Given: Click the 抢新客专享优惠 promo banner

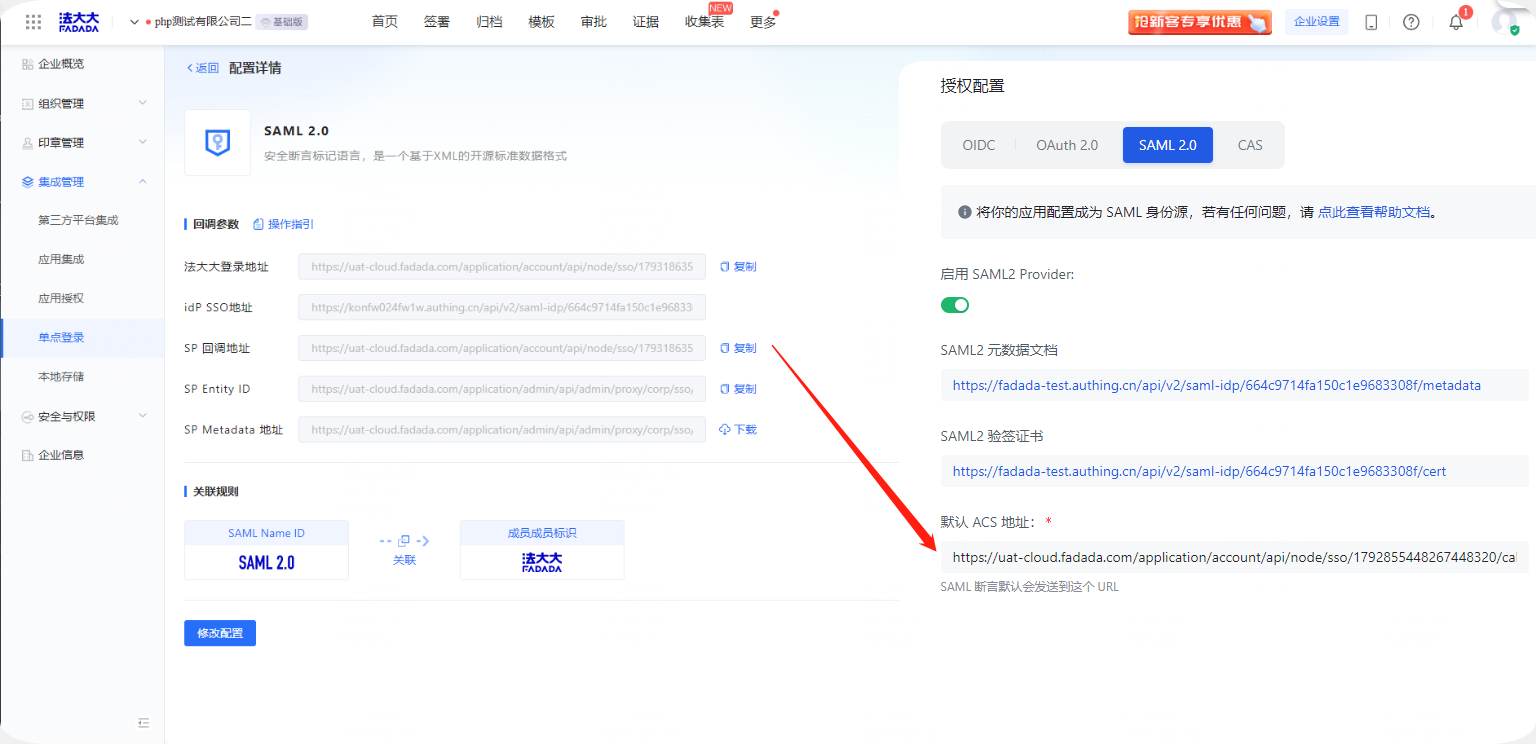Looking at the screenshot, I should pyautogui.click(x=1200, y=22).
